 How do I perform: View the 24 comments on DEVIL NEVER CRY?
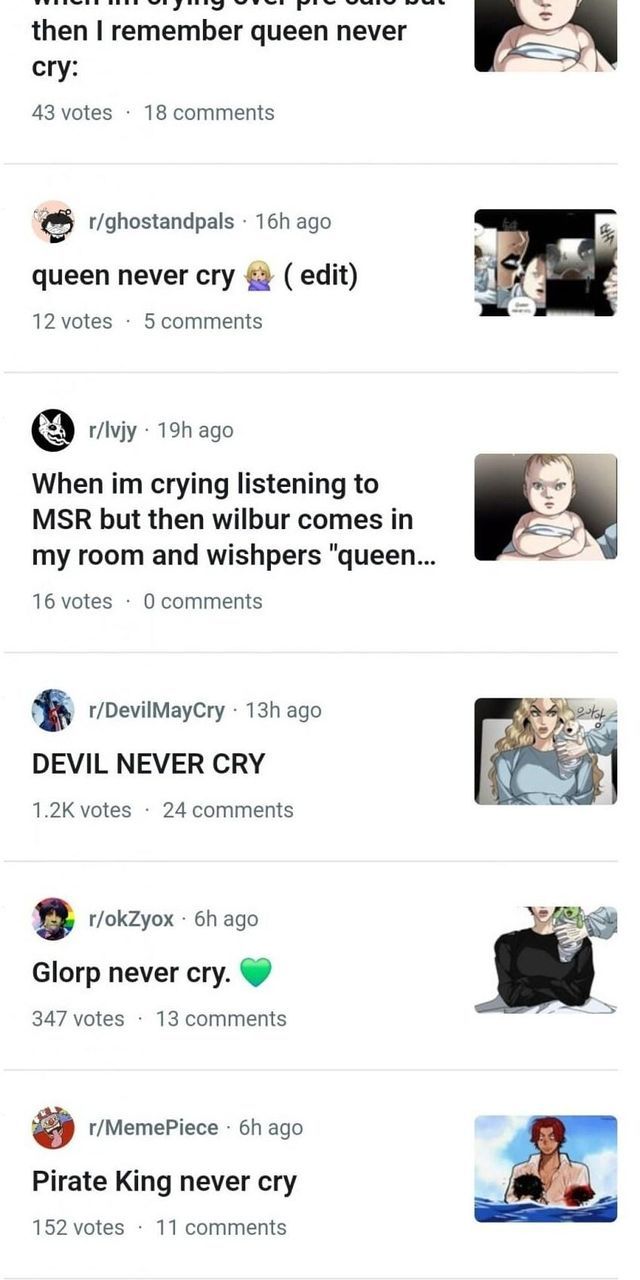pos(228,810)
